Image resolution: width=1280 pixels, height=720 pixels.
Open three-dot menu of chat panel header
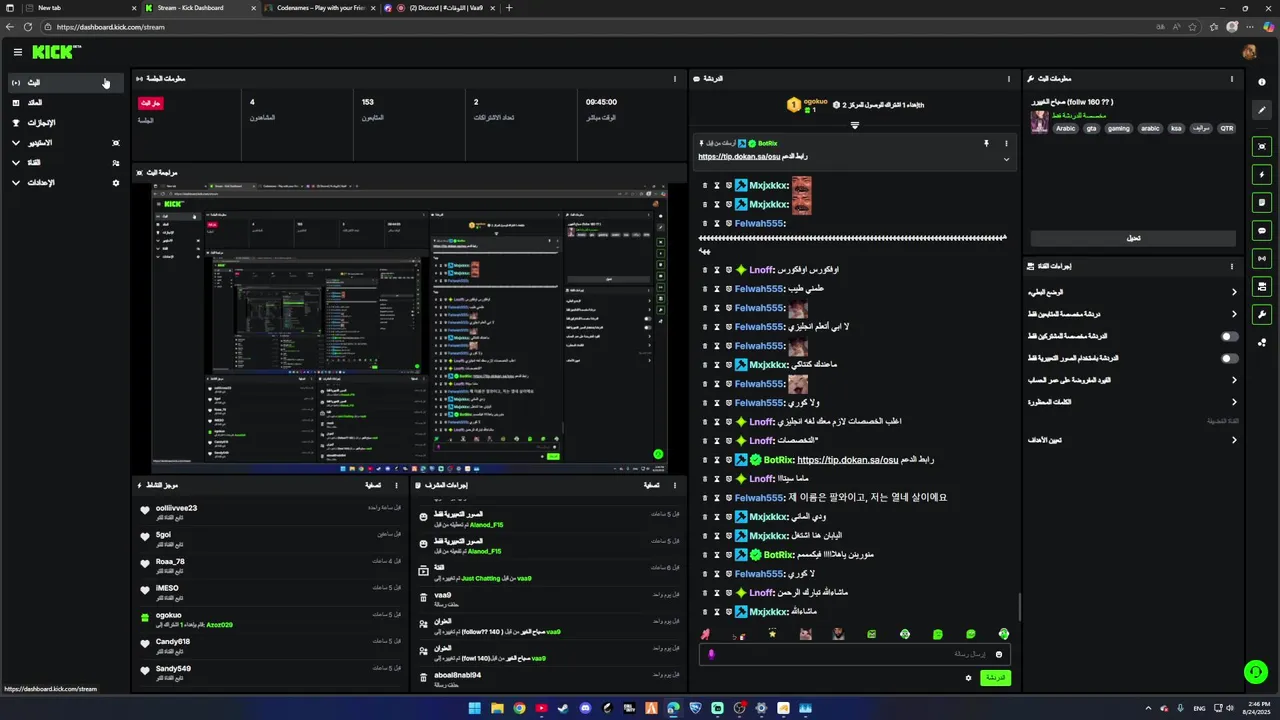click(x=1008, y=78)
